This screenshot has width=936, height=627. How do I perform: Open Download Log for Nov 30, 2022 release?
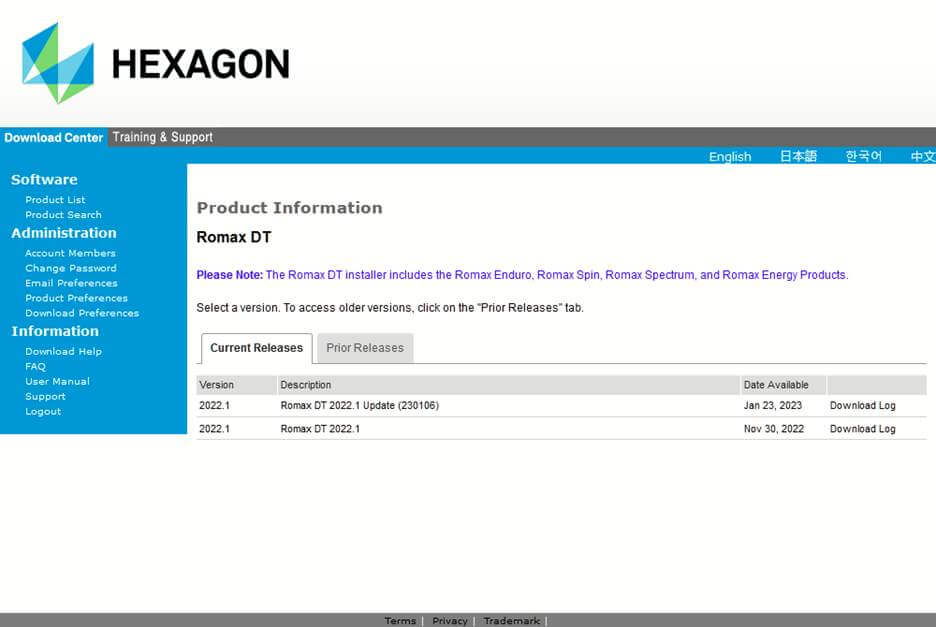click(x=862, y=429)
